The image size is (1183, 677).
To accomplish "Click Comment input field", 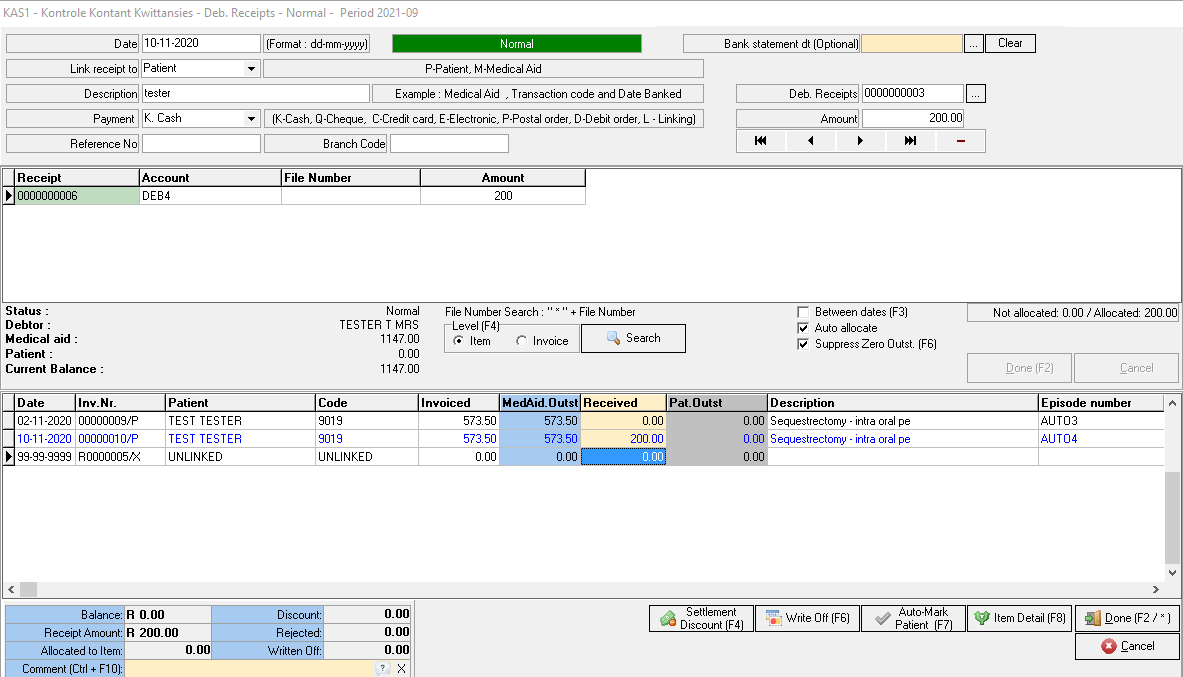I will pos(249,669).
